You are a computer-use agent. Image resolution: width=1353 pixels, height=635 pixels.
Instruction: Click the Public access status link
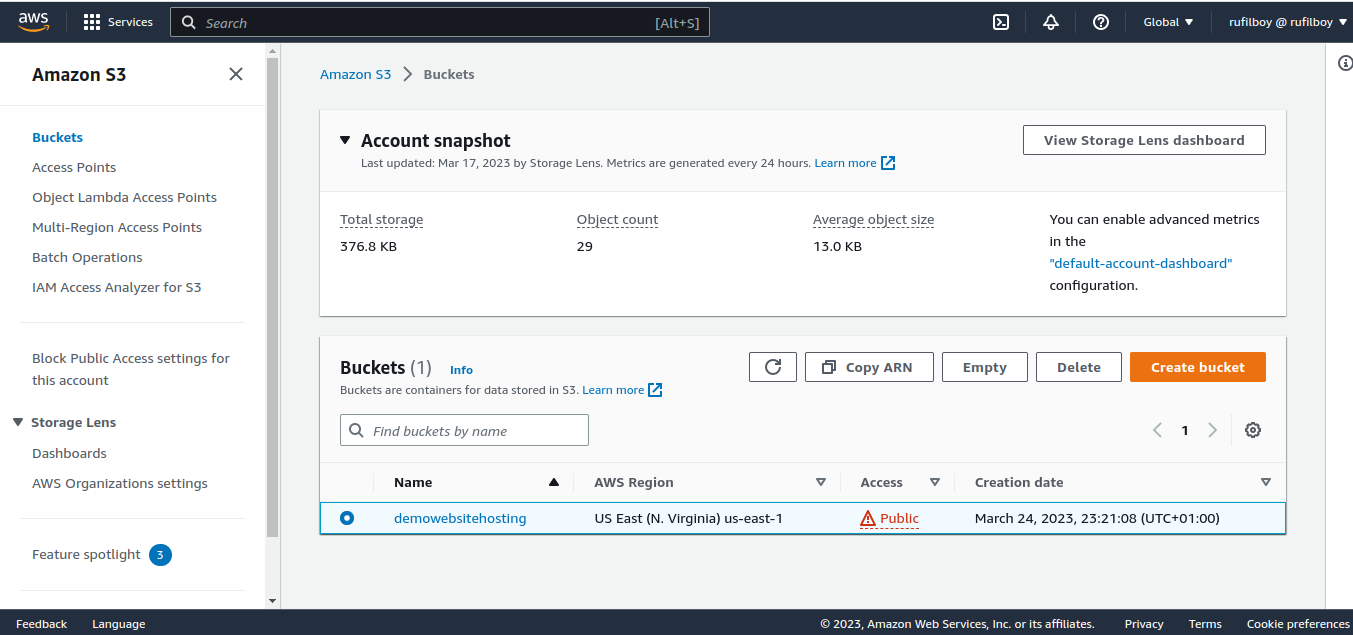pos(899,518)
